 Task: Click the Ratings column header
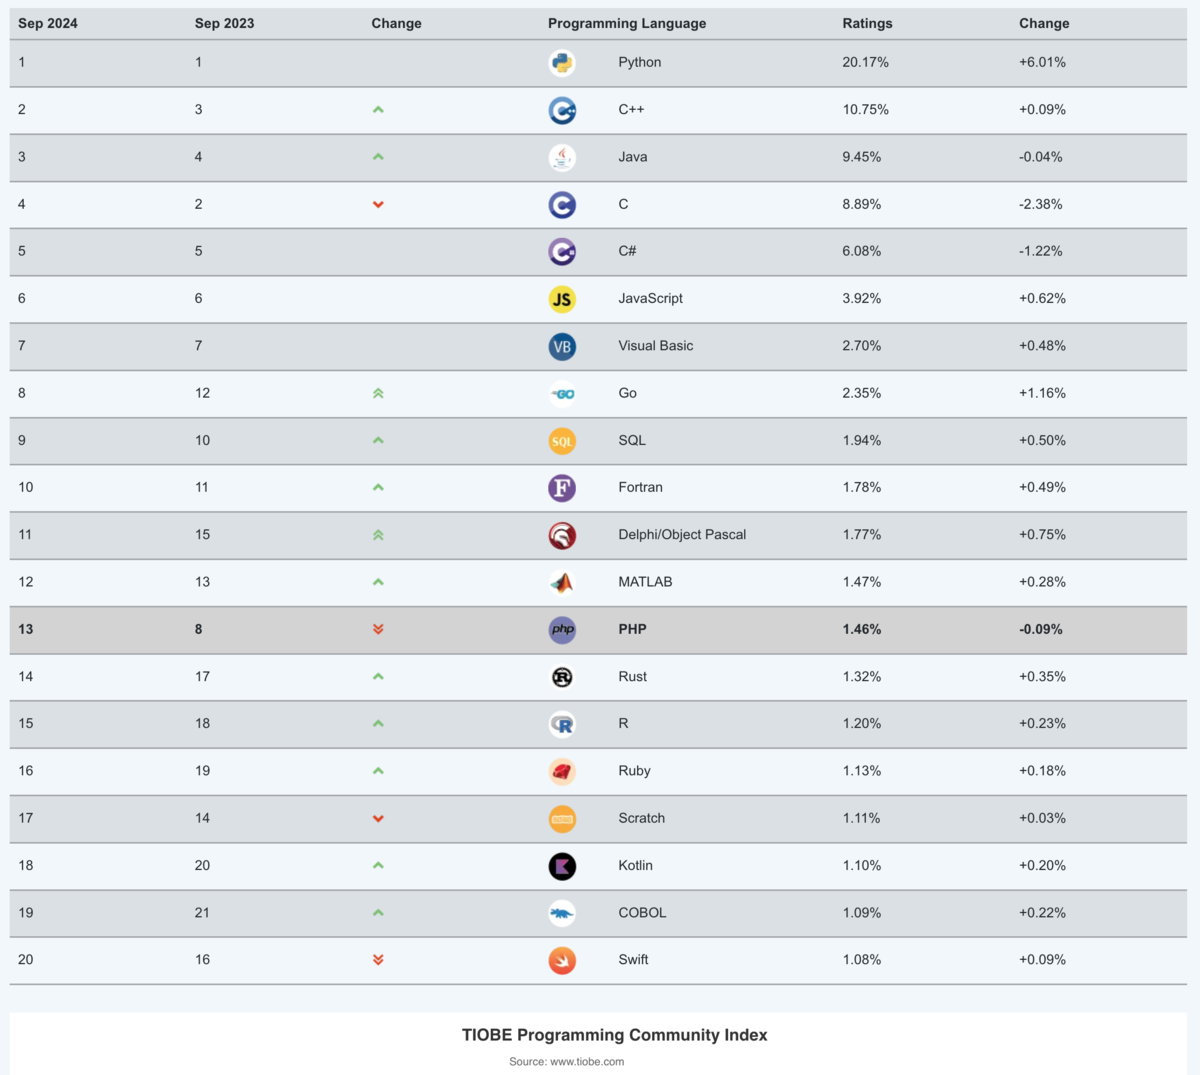point(867,23)
